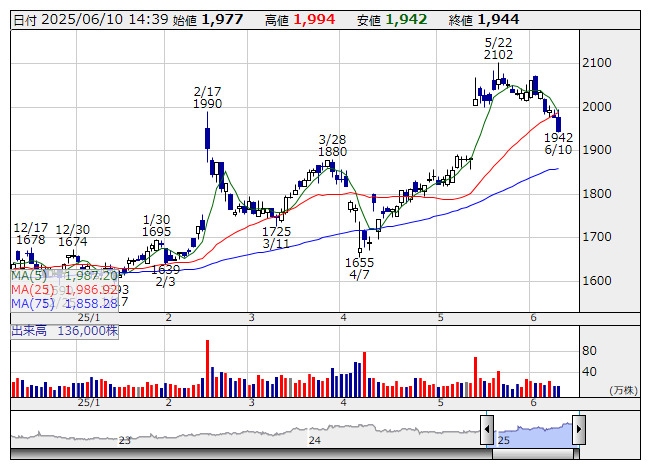Click the right range-slider arrow handle
Viewport: 653px width, 470px height.
[579, 430]
